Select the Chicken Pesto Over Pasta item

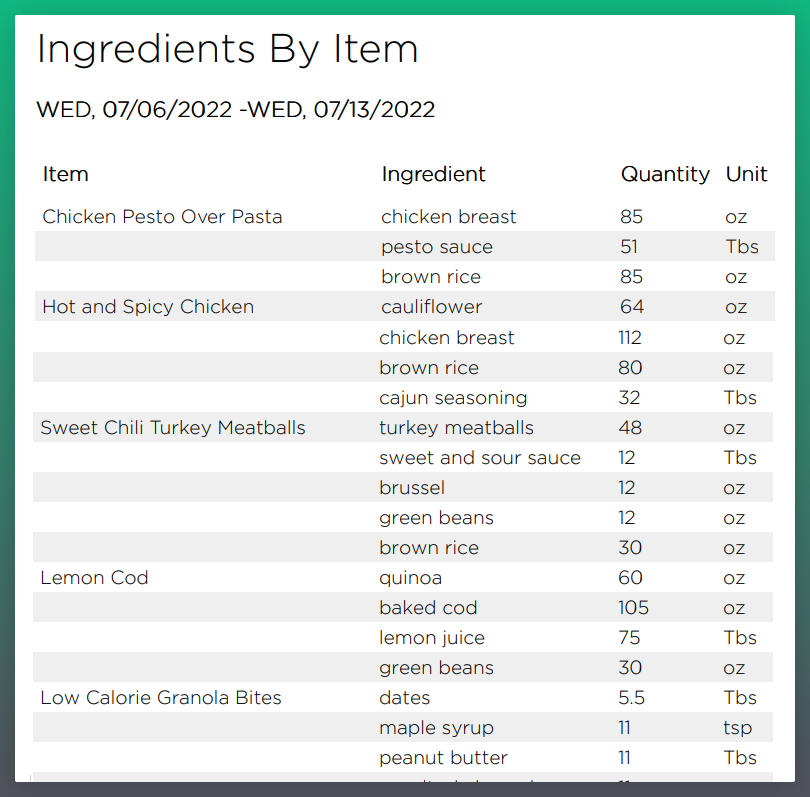162,217
